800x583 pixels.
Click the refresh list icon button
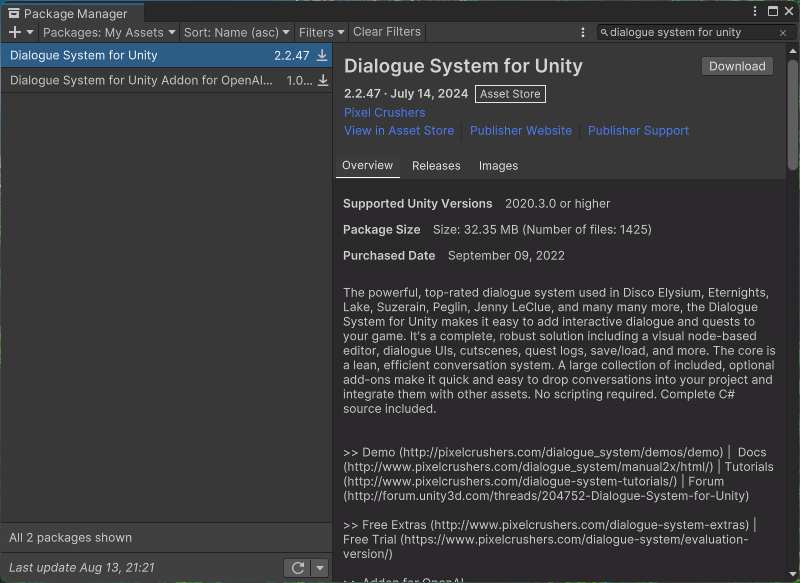(297, 568)
